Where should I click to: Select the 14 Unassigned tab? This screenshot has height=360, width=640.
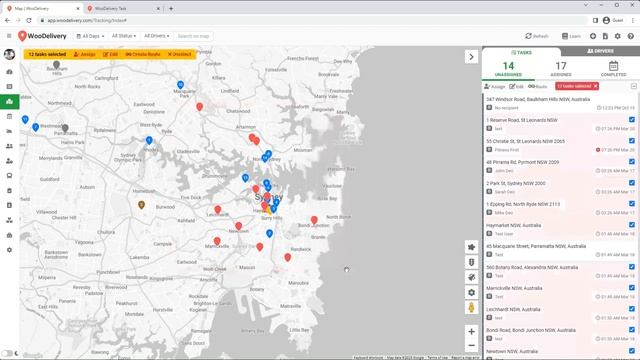coord(508,69)
